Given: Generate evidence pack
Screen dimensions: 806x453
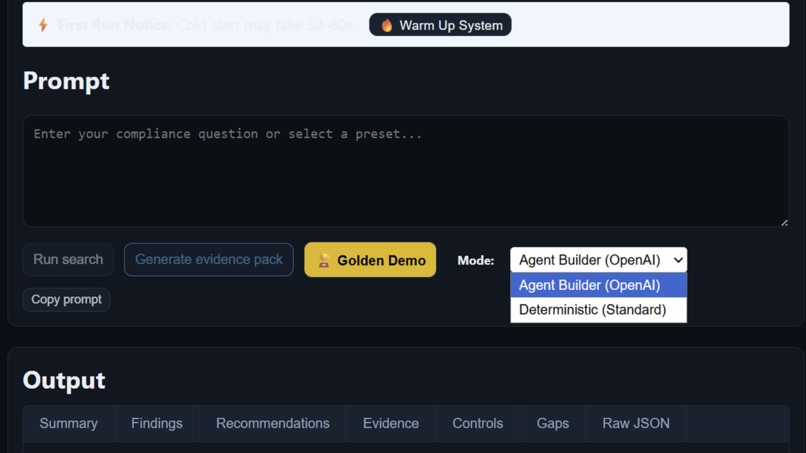Looking at the screenshot, I should [209, 259].
